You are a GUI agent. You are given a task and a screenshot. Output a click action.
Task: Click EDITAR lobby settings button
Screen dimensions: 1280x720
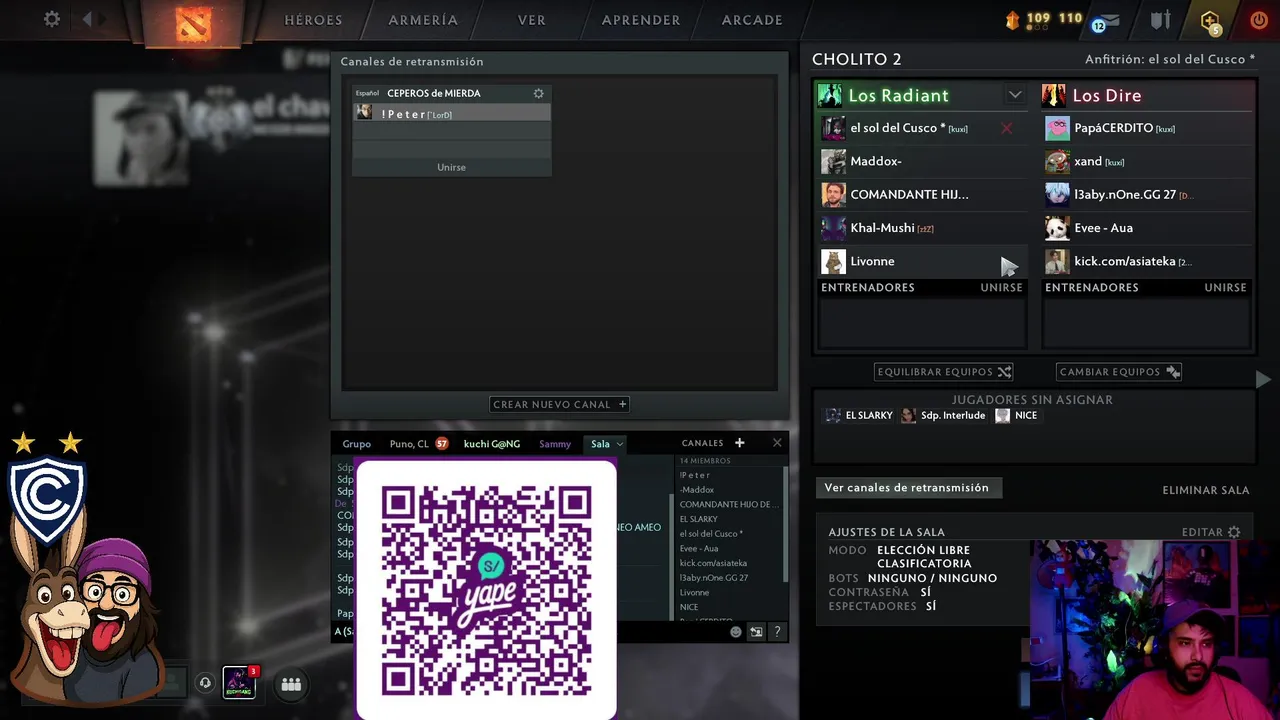click(x=1211, y=532)
